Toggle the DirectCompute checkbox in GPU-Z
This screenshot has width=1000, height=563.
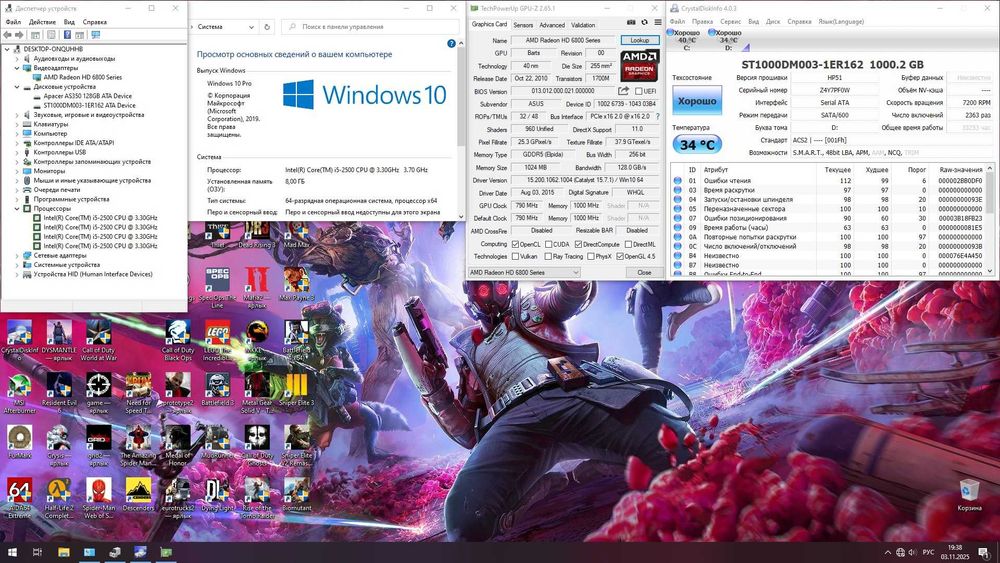[x=578, y=244]
